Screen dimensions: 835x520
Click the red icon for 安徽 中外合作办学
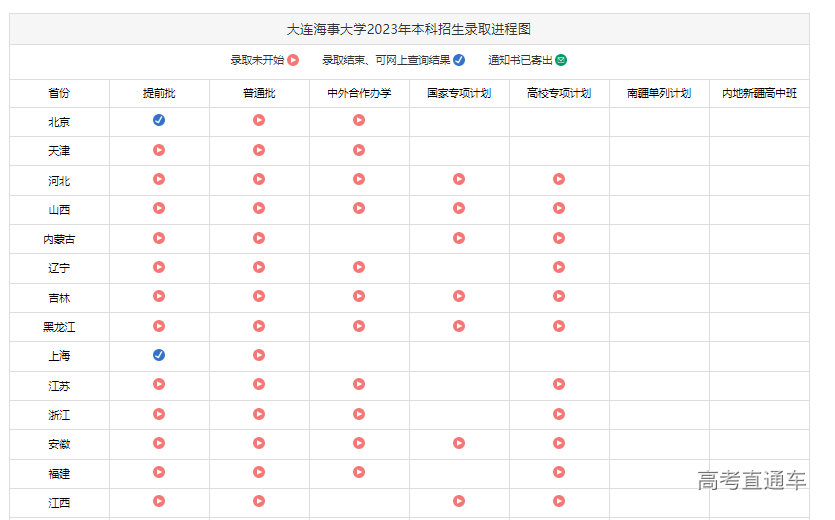pyautogui.click(x=359, y=443)
